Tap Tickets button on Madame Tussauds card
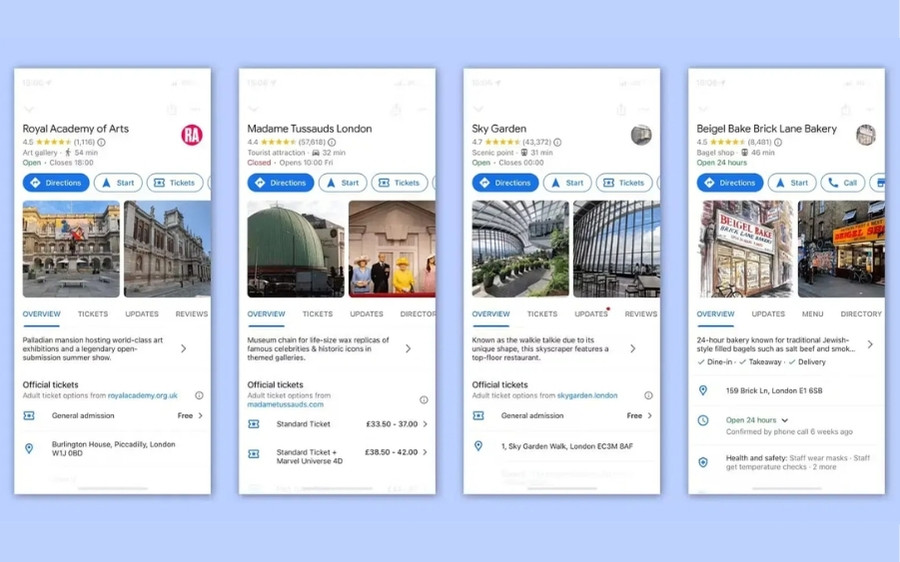 (399, 183)
